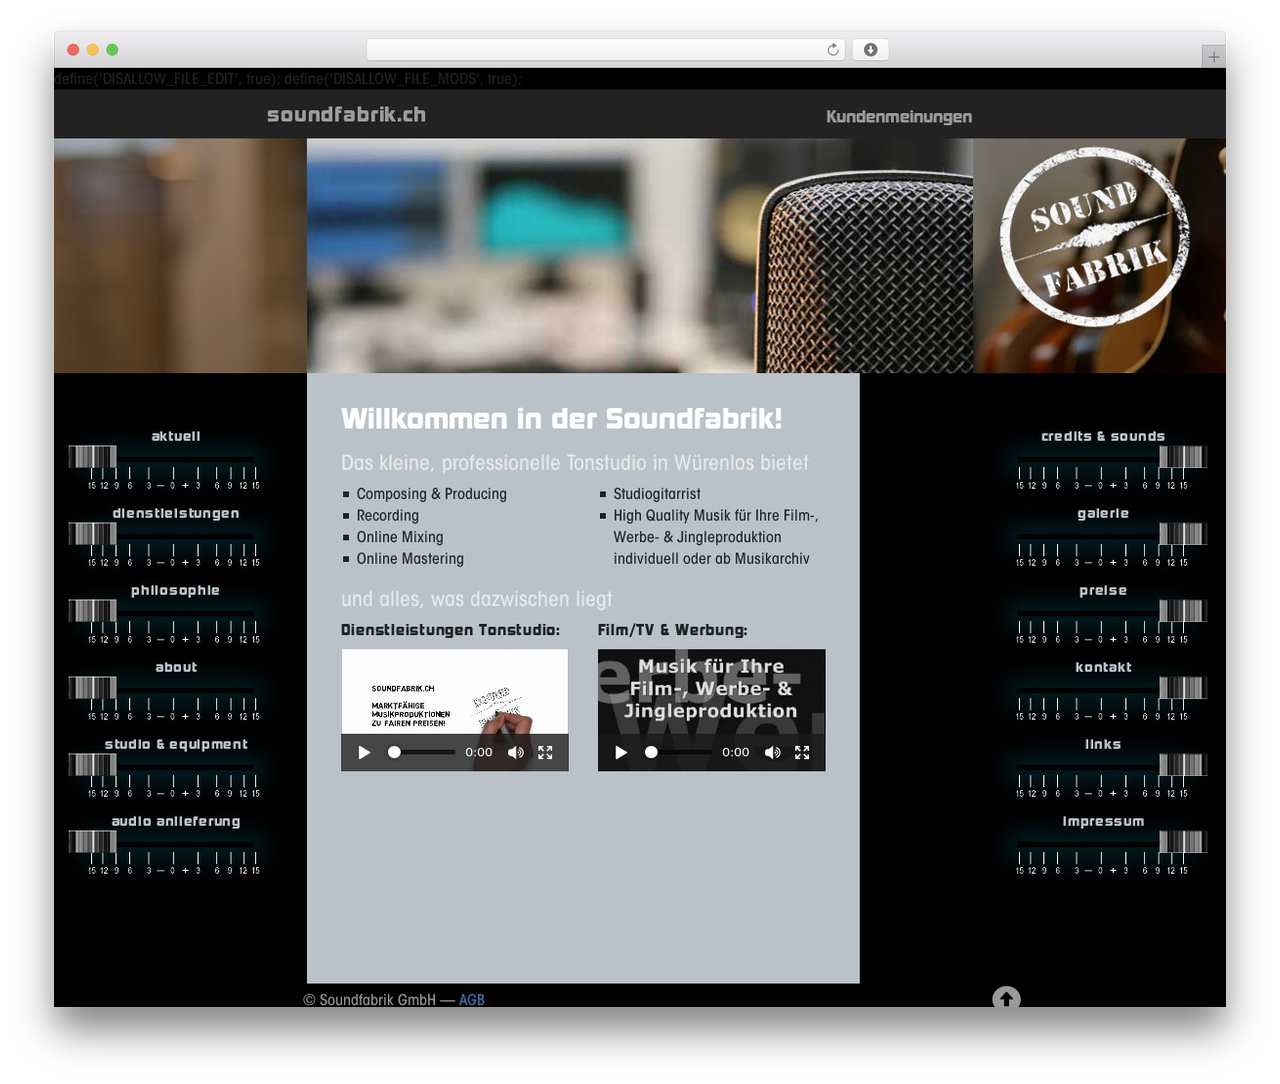1280x1084 pixels.
Task: Open fullscreen for Dienstleistungen Tonstudio video
Action: 545,752
